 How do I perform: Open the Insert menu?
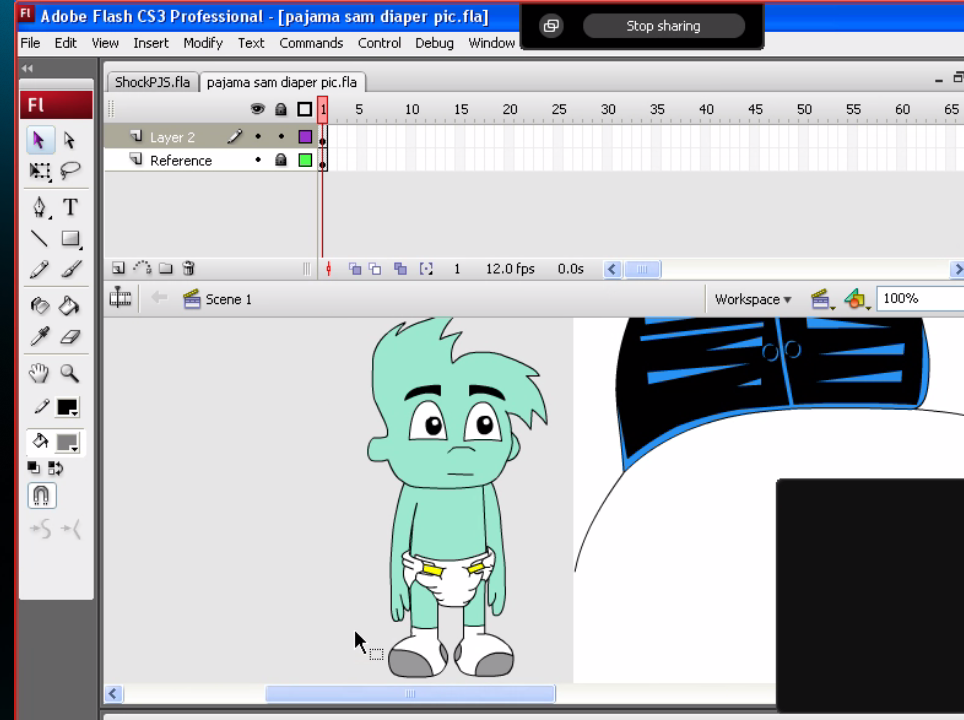151,43
